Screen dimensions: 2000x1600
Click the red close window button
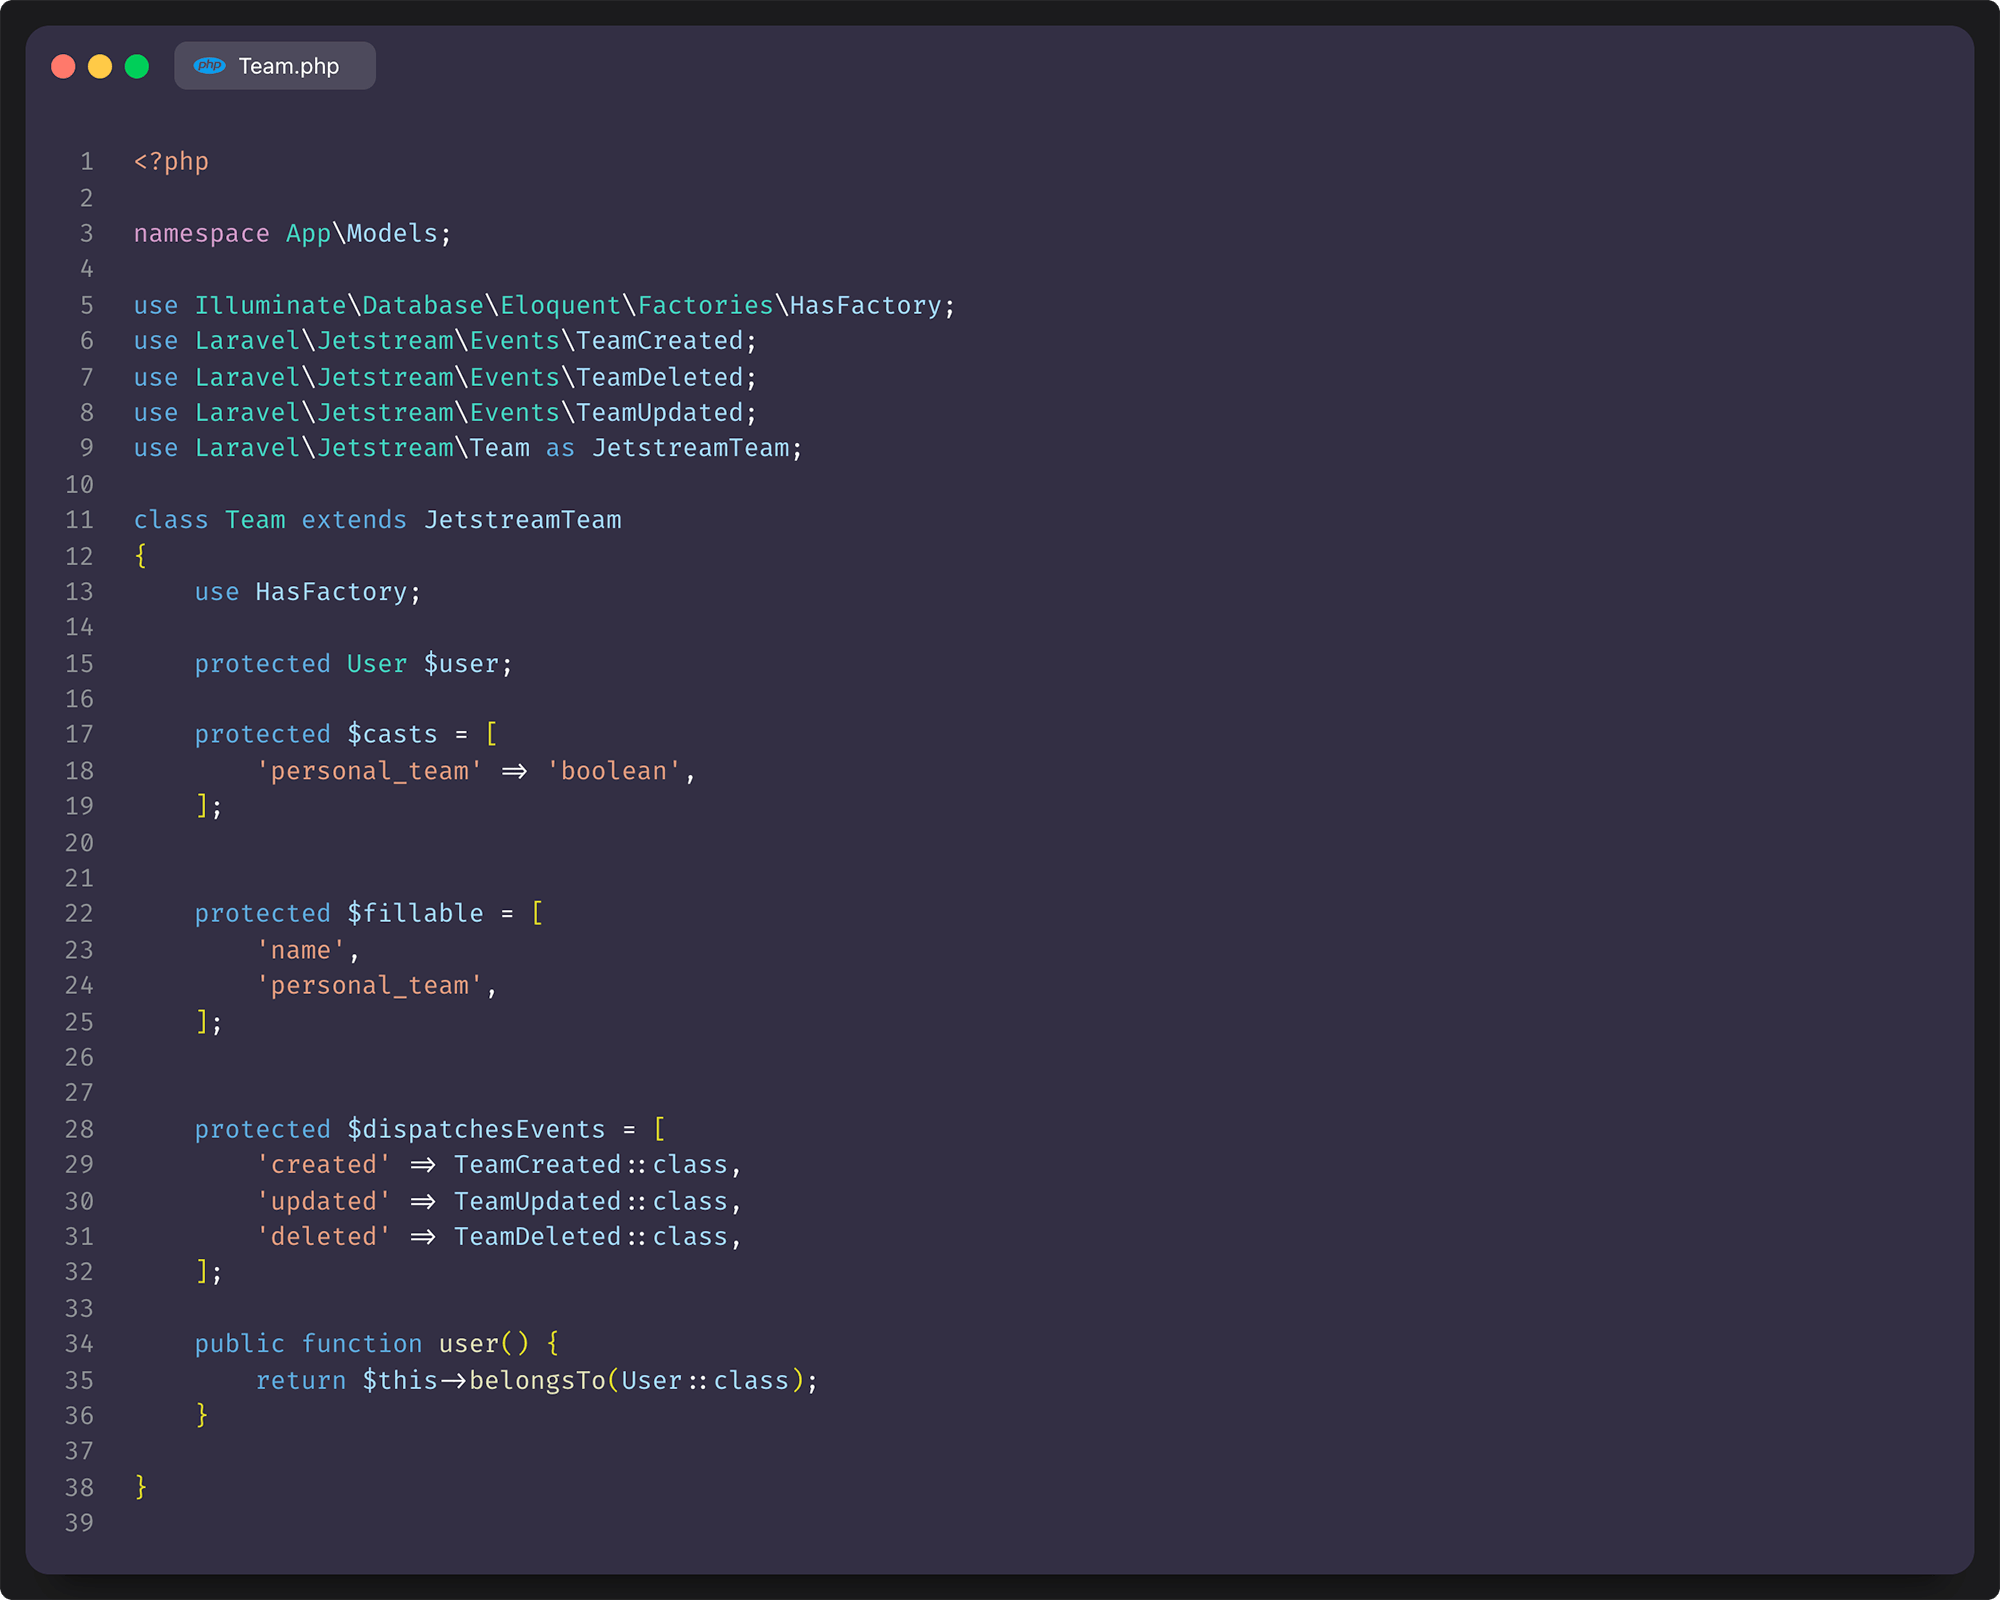coord(63,66)
